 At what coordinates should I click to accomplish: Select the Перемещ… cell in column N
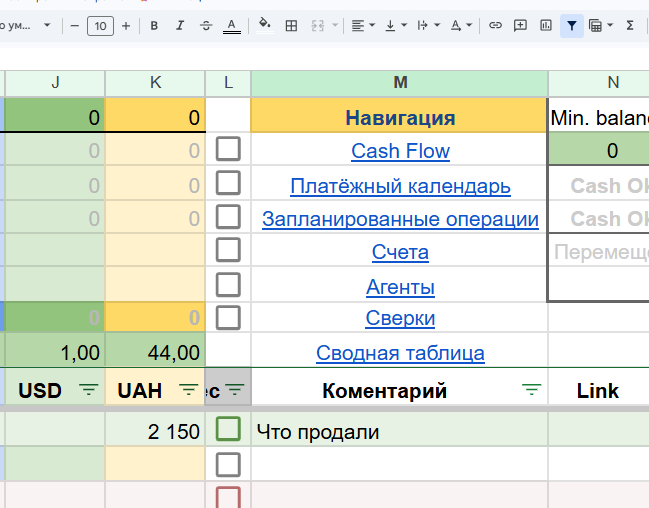(x=600, y=250)
